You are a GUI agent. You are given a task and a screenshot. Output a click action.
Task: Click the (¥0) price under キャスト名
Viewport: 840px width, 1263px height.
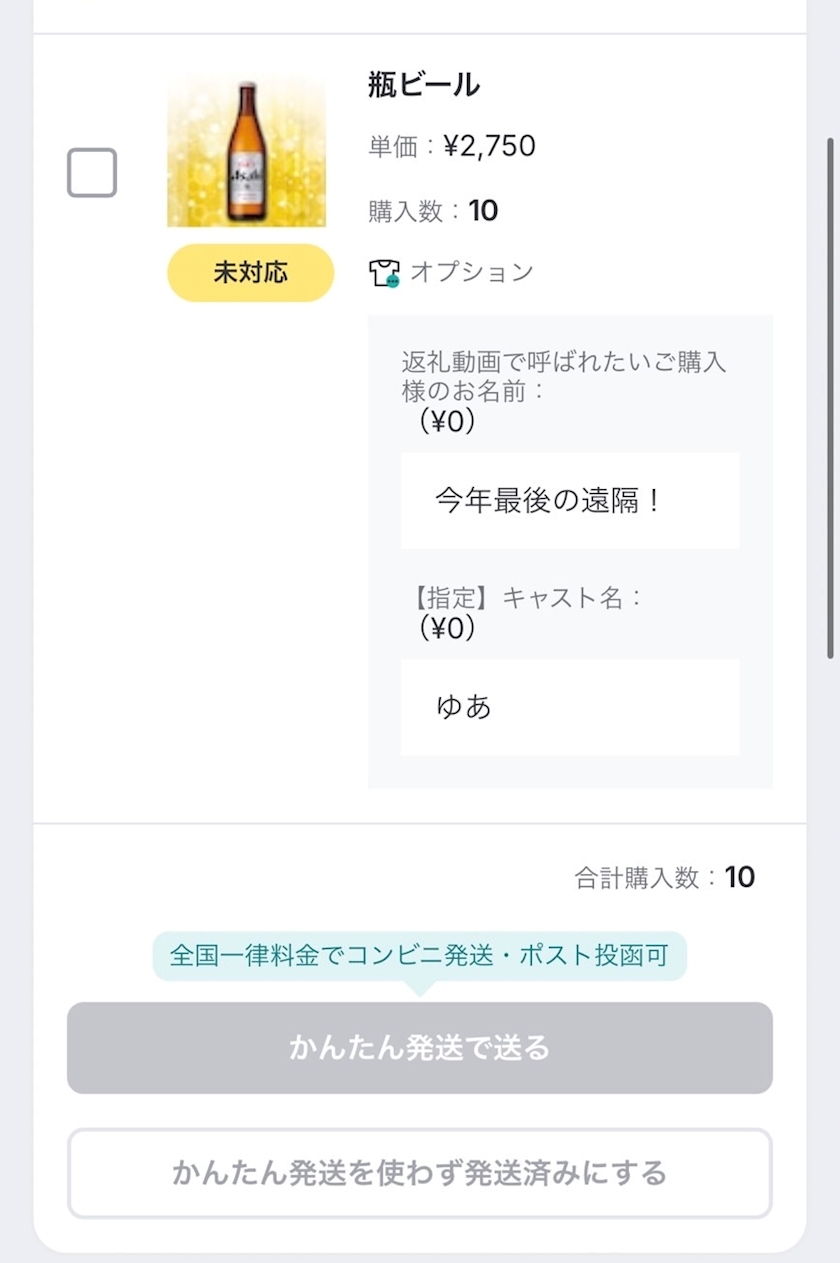click(446, 628)
